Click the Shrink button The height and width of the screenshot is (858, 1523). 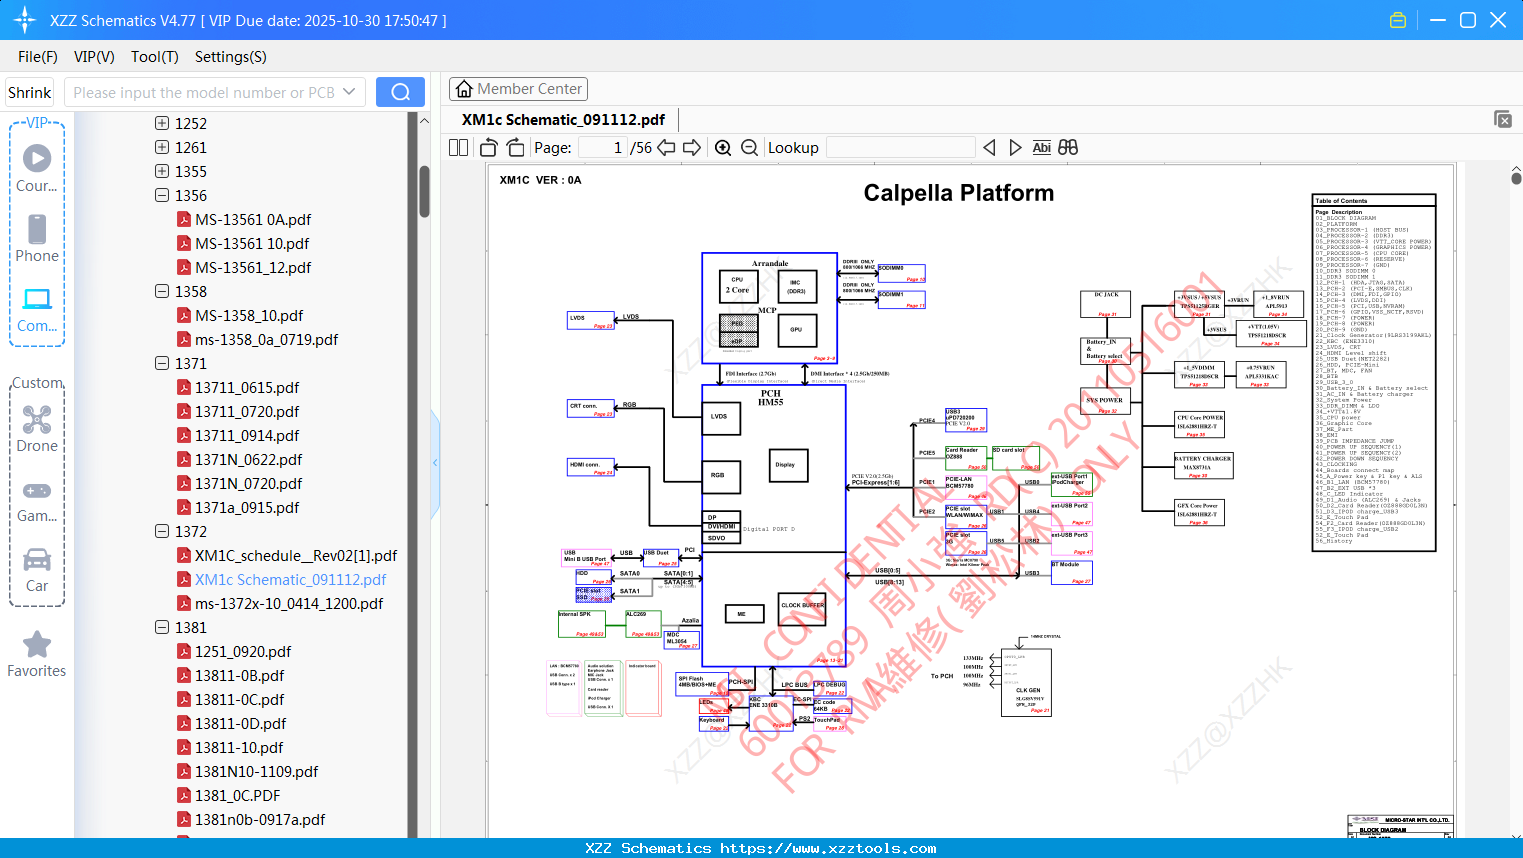point(30,92)
